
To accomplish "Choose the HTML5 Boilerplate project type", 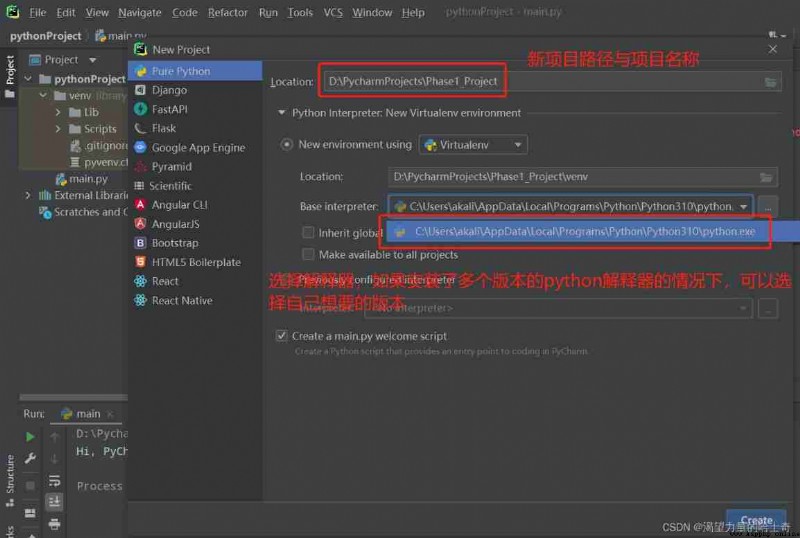I will point(195,262).
